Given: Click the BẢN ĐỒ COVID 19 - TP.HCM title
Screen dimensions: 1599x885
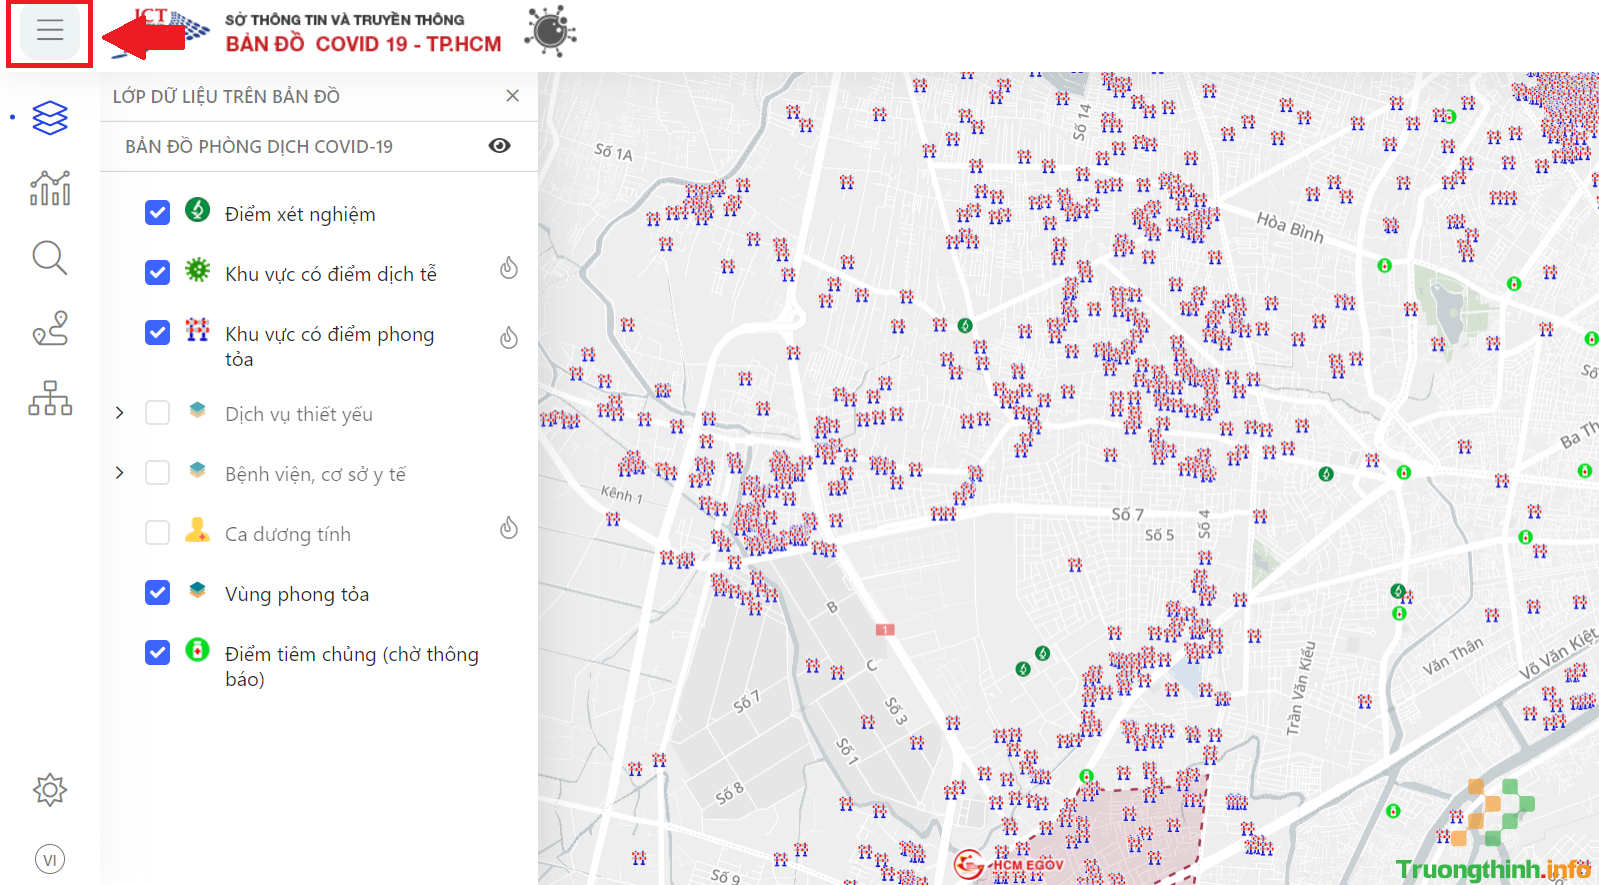Looking at the screenshot, I should 363,44.
